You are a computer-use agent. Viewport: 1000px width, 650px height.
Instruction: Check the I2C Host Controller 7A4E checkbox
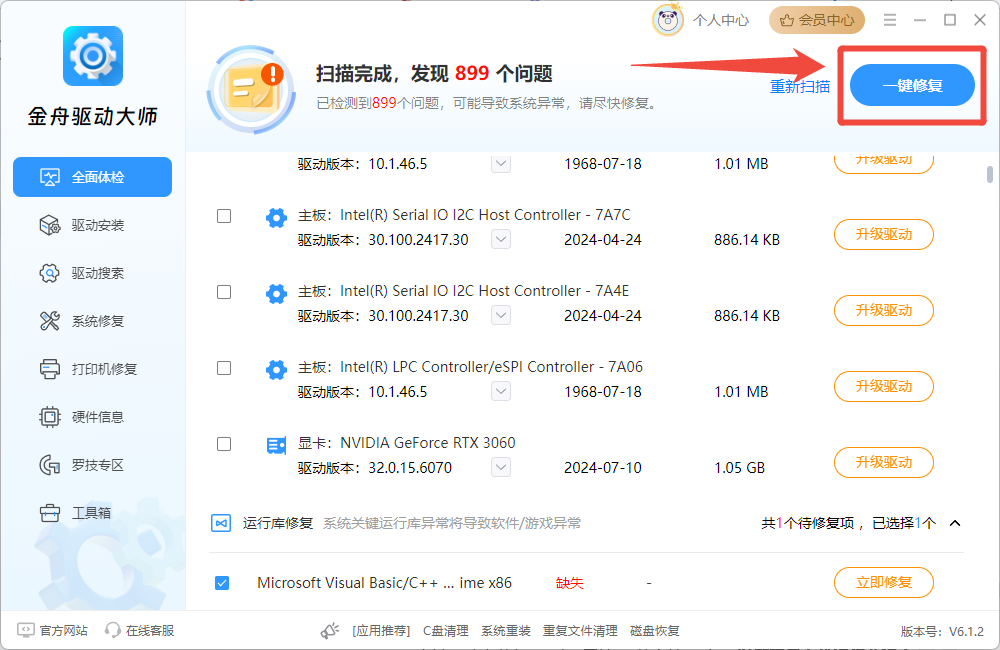pyautogui.click(x=224, y=292)
